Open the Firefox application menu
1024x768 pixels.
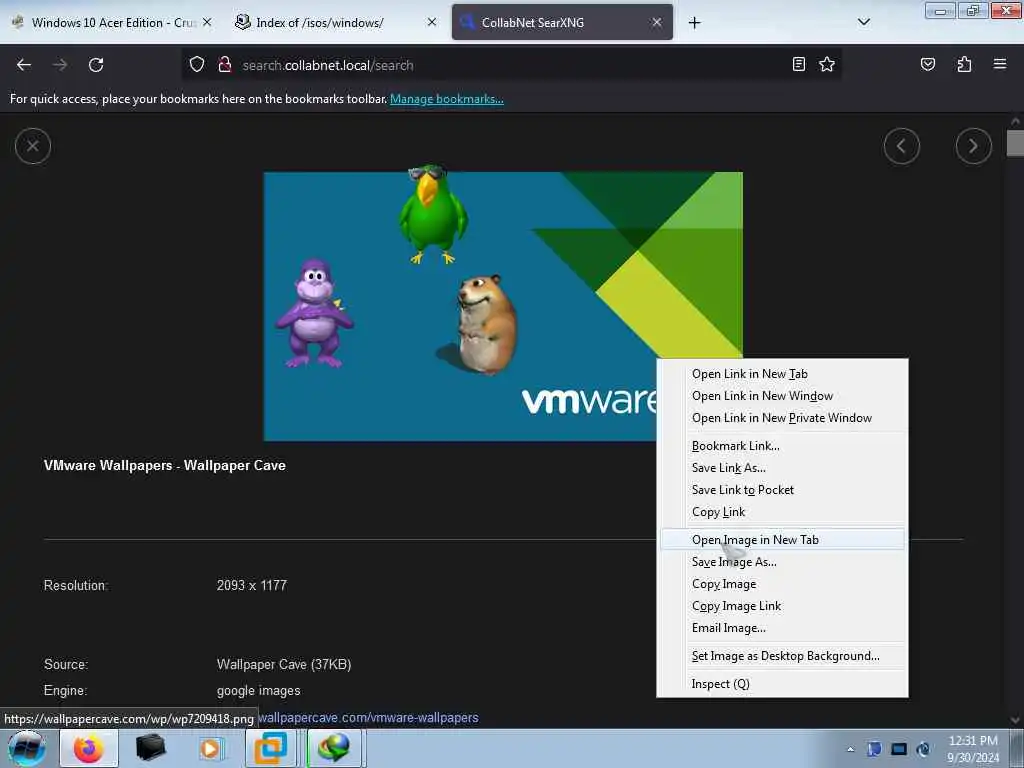click(999, 64)
